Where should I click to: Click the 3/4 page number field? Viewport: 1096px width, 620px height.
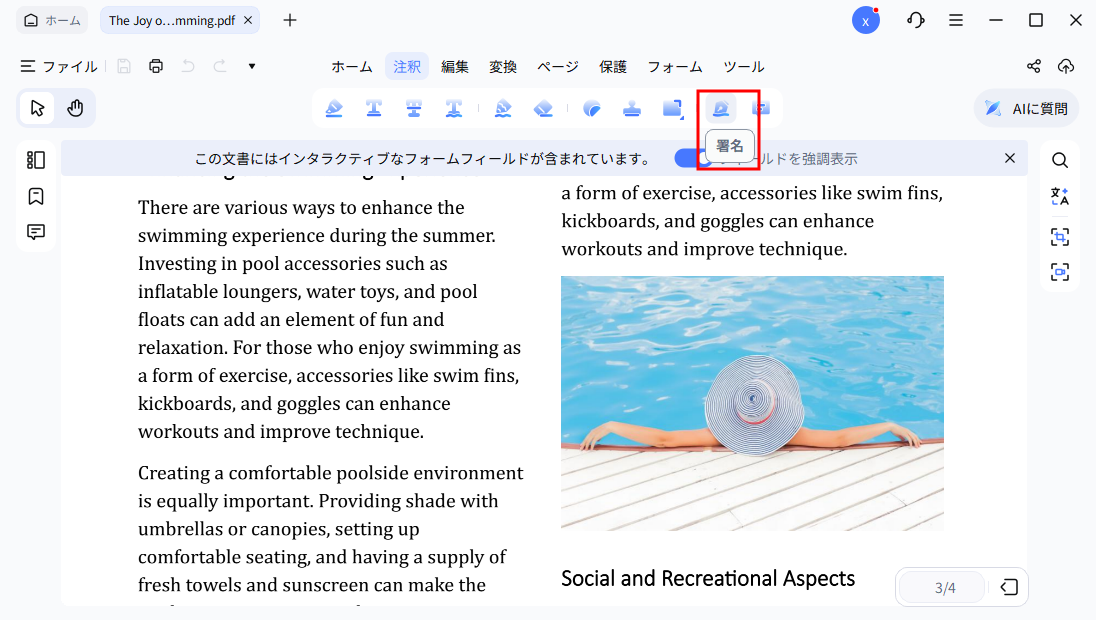click(x=944, y=588)
